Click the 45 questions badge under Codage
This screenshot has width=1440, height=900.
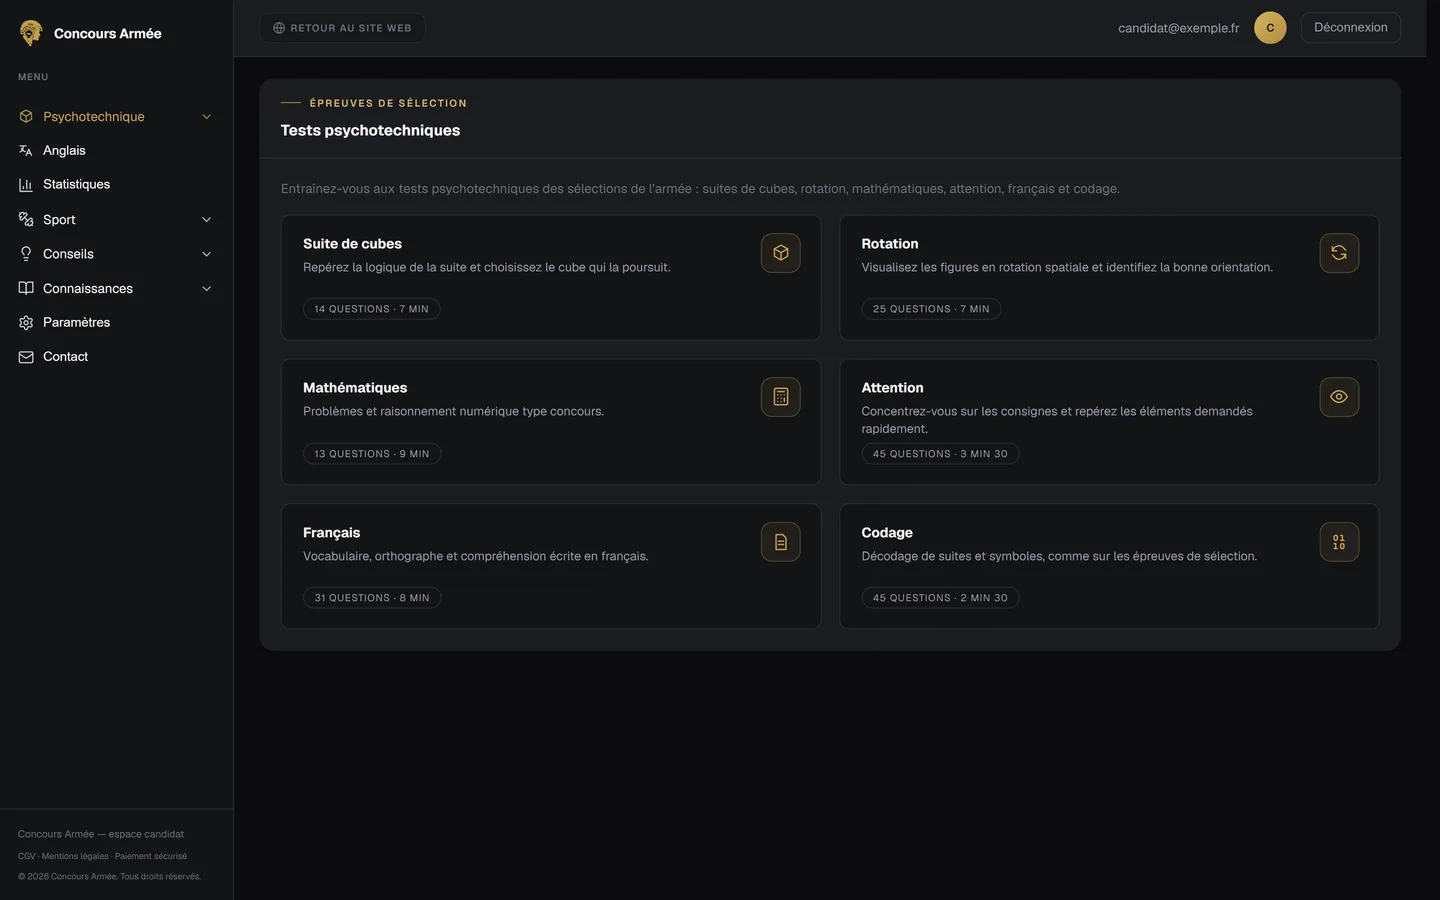(940, 598)
